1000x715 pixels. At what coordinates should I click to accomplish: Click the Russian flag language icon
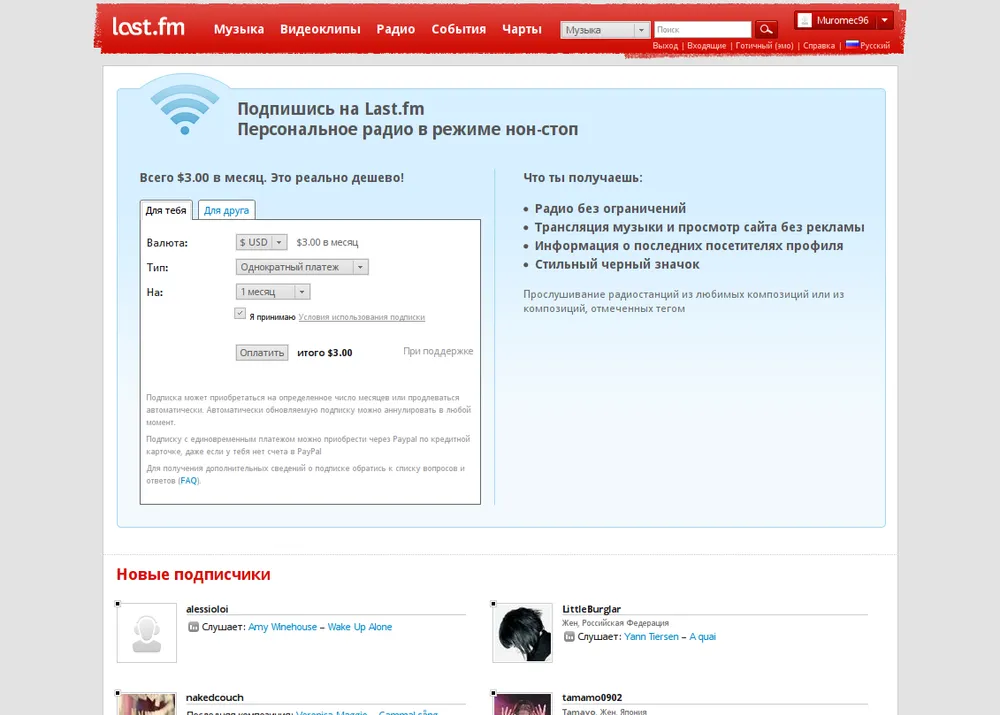[x=852, y=45]
